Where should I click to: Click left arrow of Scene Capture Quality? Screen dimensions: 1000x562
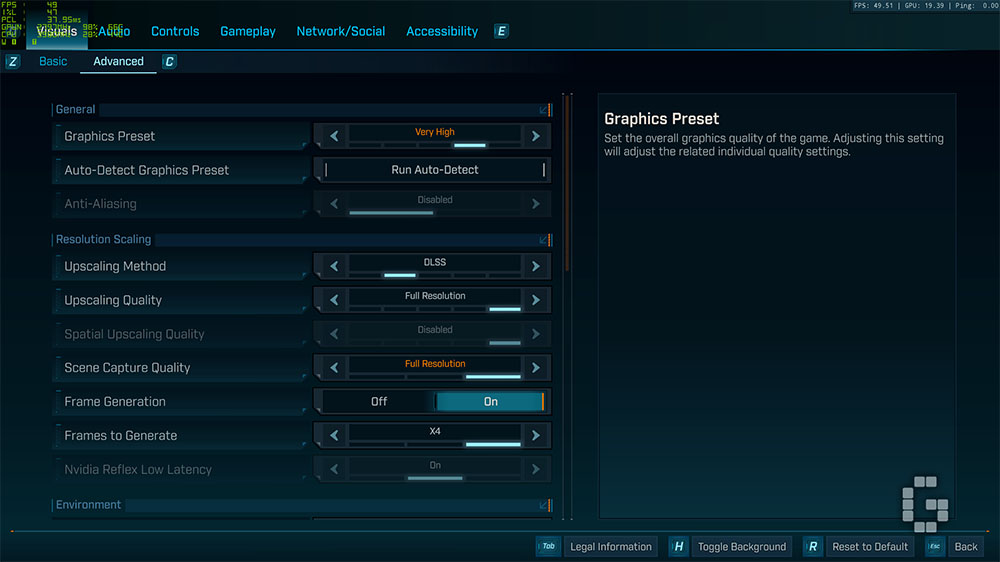pyautogui.click(x=334, y=367)
